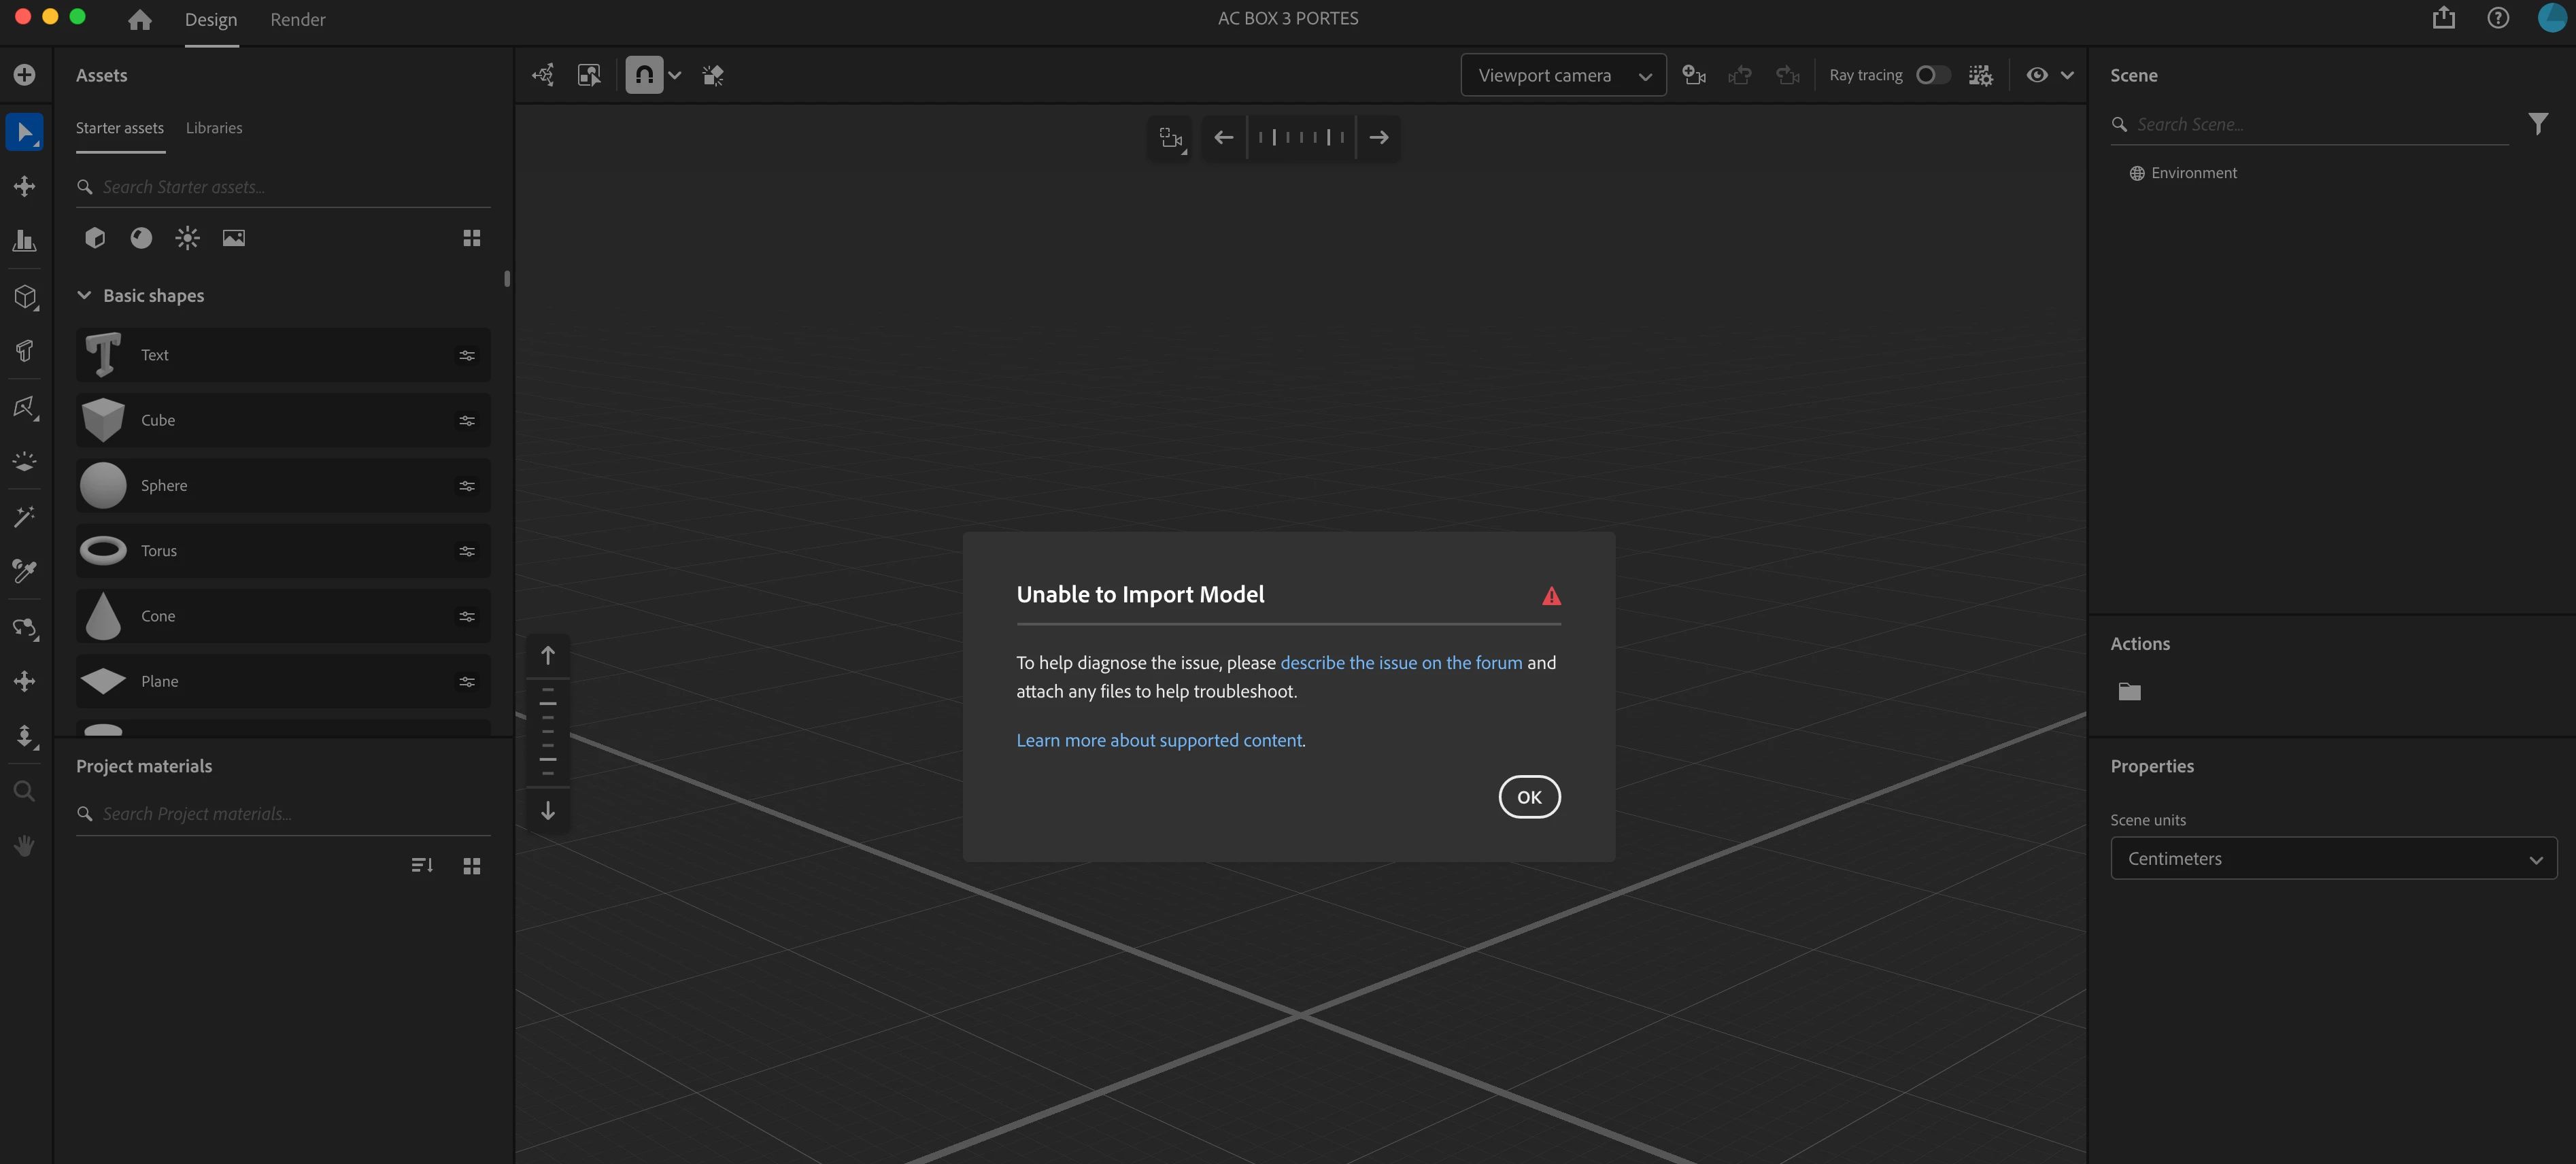Open the Scene units Centimeters dropdown

[2333, 858]
